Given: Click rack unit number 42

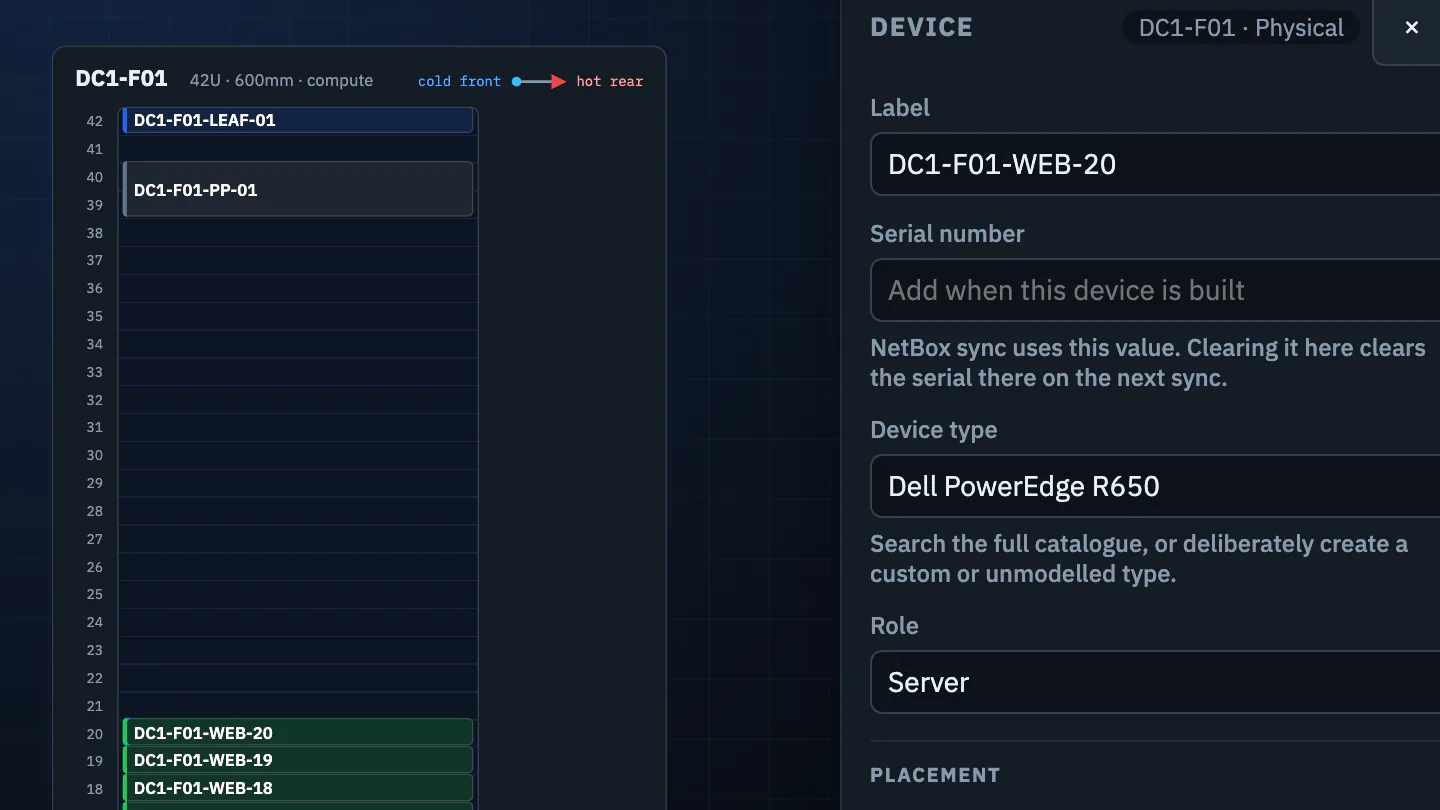Looking at the screenshot, I should pos(95,121).
